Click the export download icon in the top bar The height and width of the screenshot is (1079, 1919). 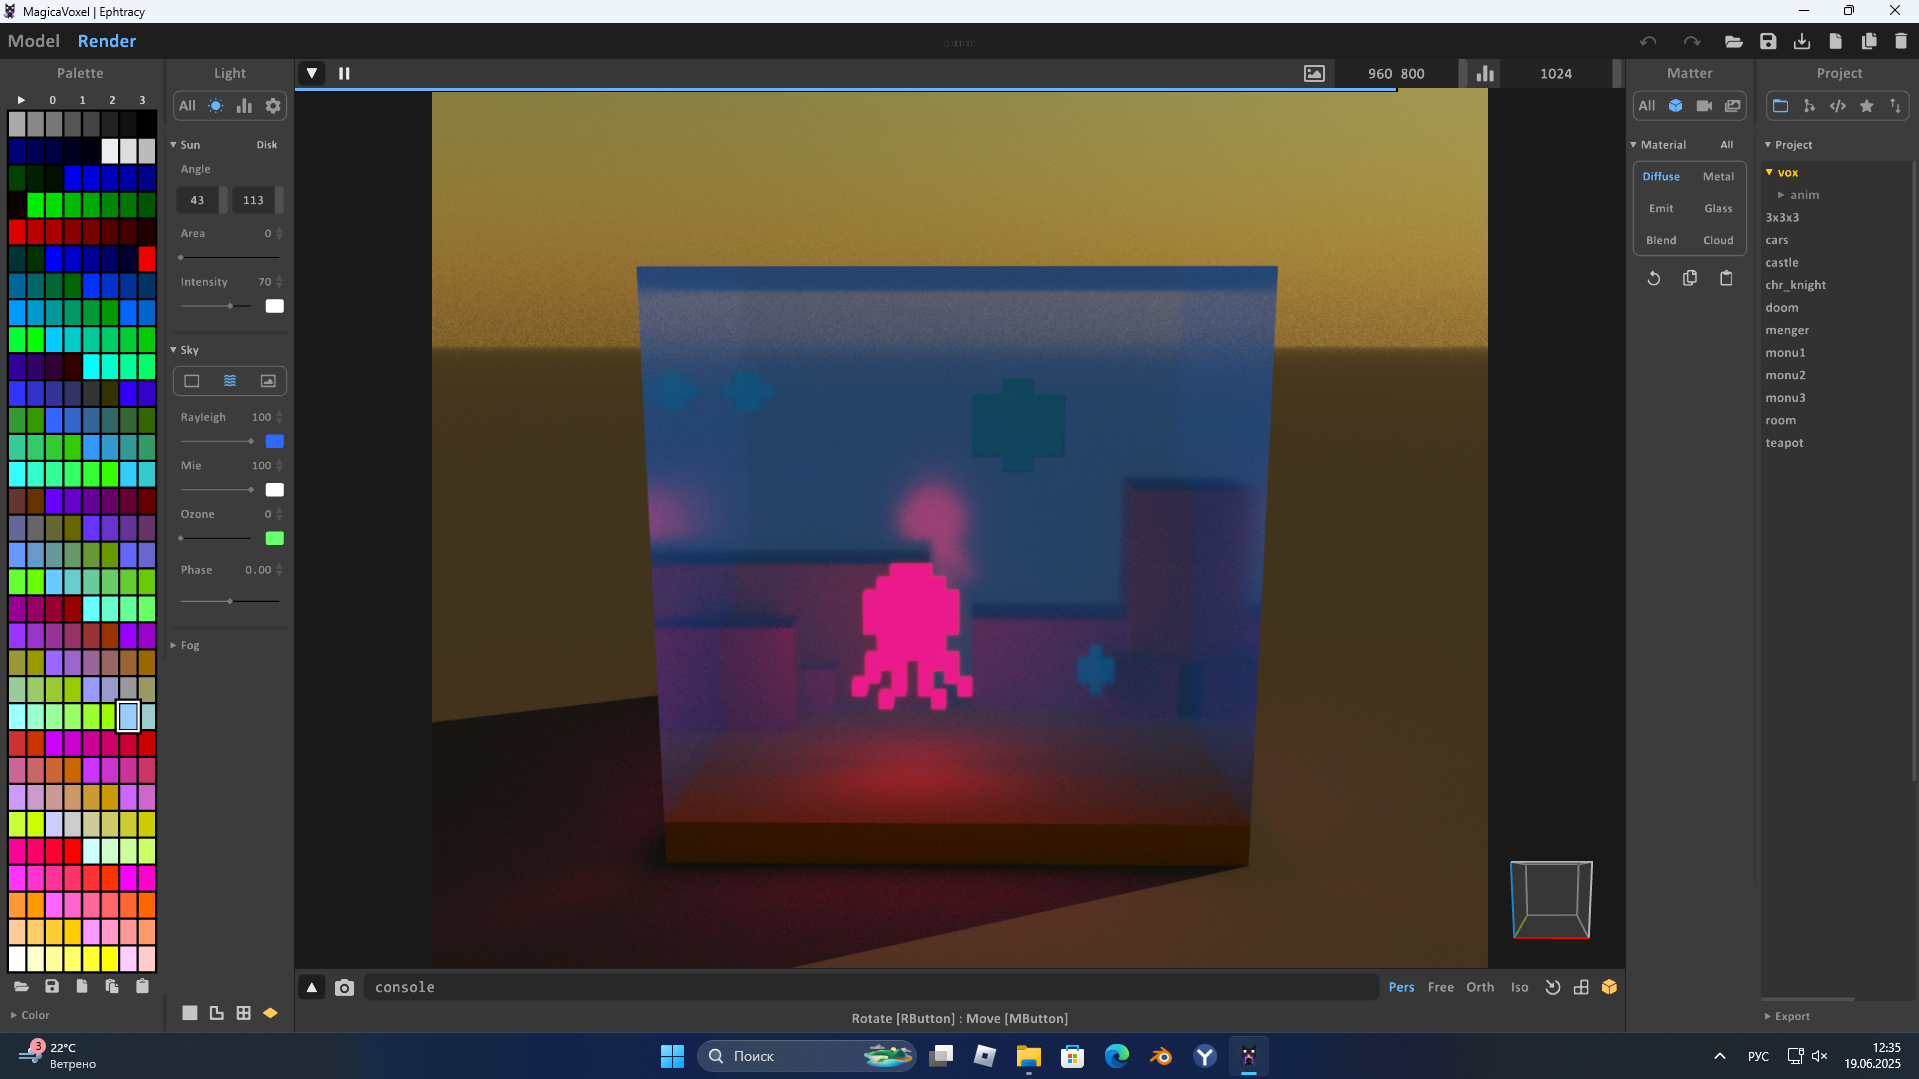coord(1802,41)
